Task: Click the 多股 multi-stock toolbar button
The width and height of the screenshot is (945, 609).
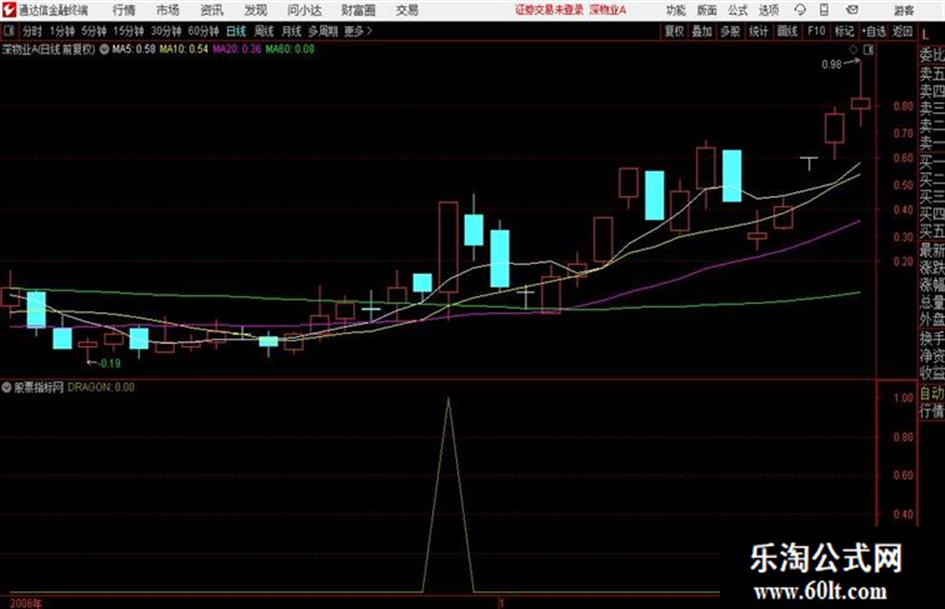Action: 730,31
